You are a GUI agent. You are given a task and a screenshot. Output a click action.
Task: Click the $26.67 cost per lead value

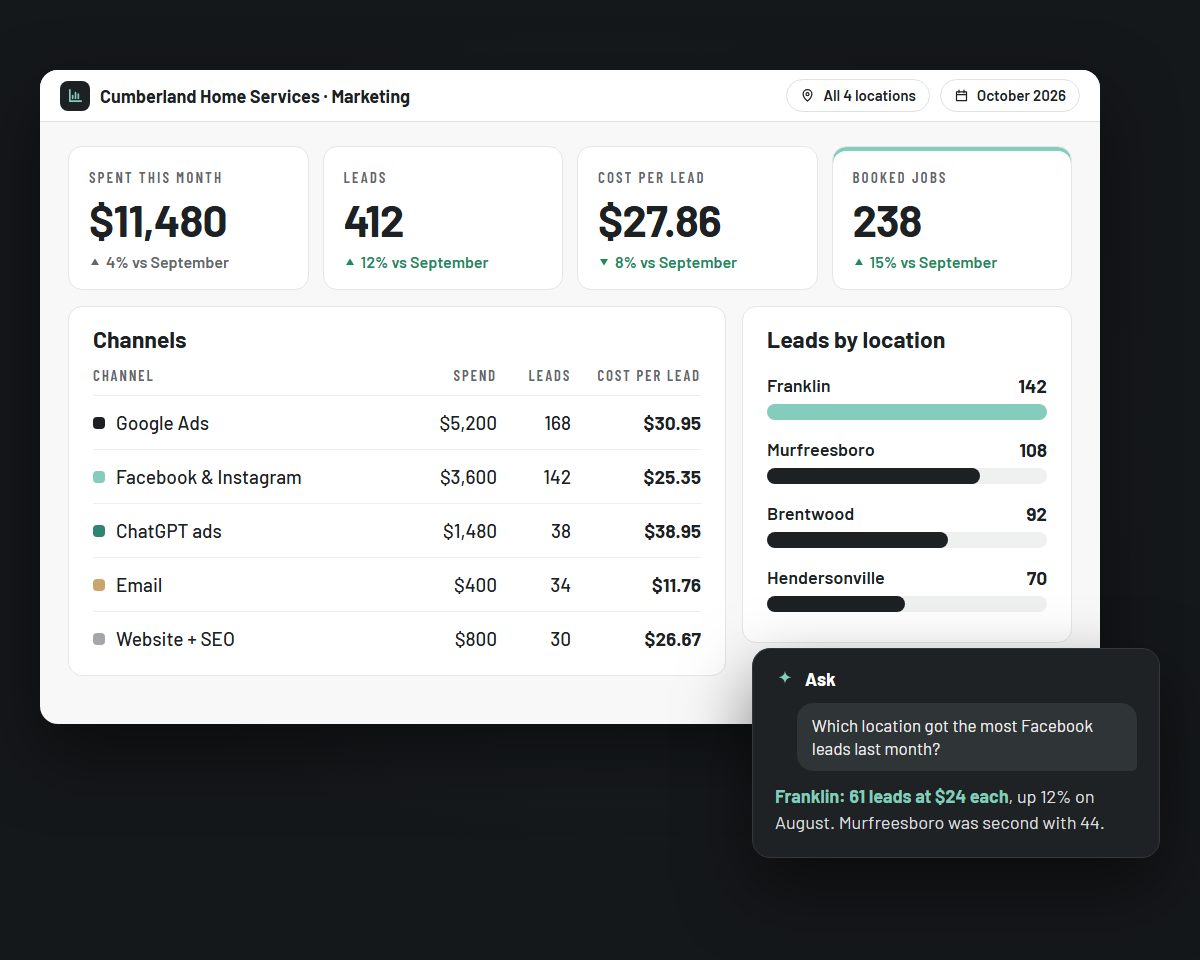pyautogui.click(x=672, y=639)
